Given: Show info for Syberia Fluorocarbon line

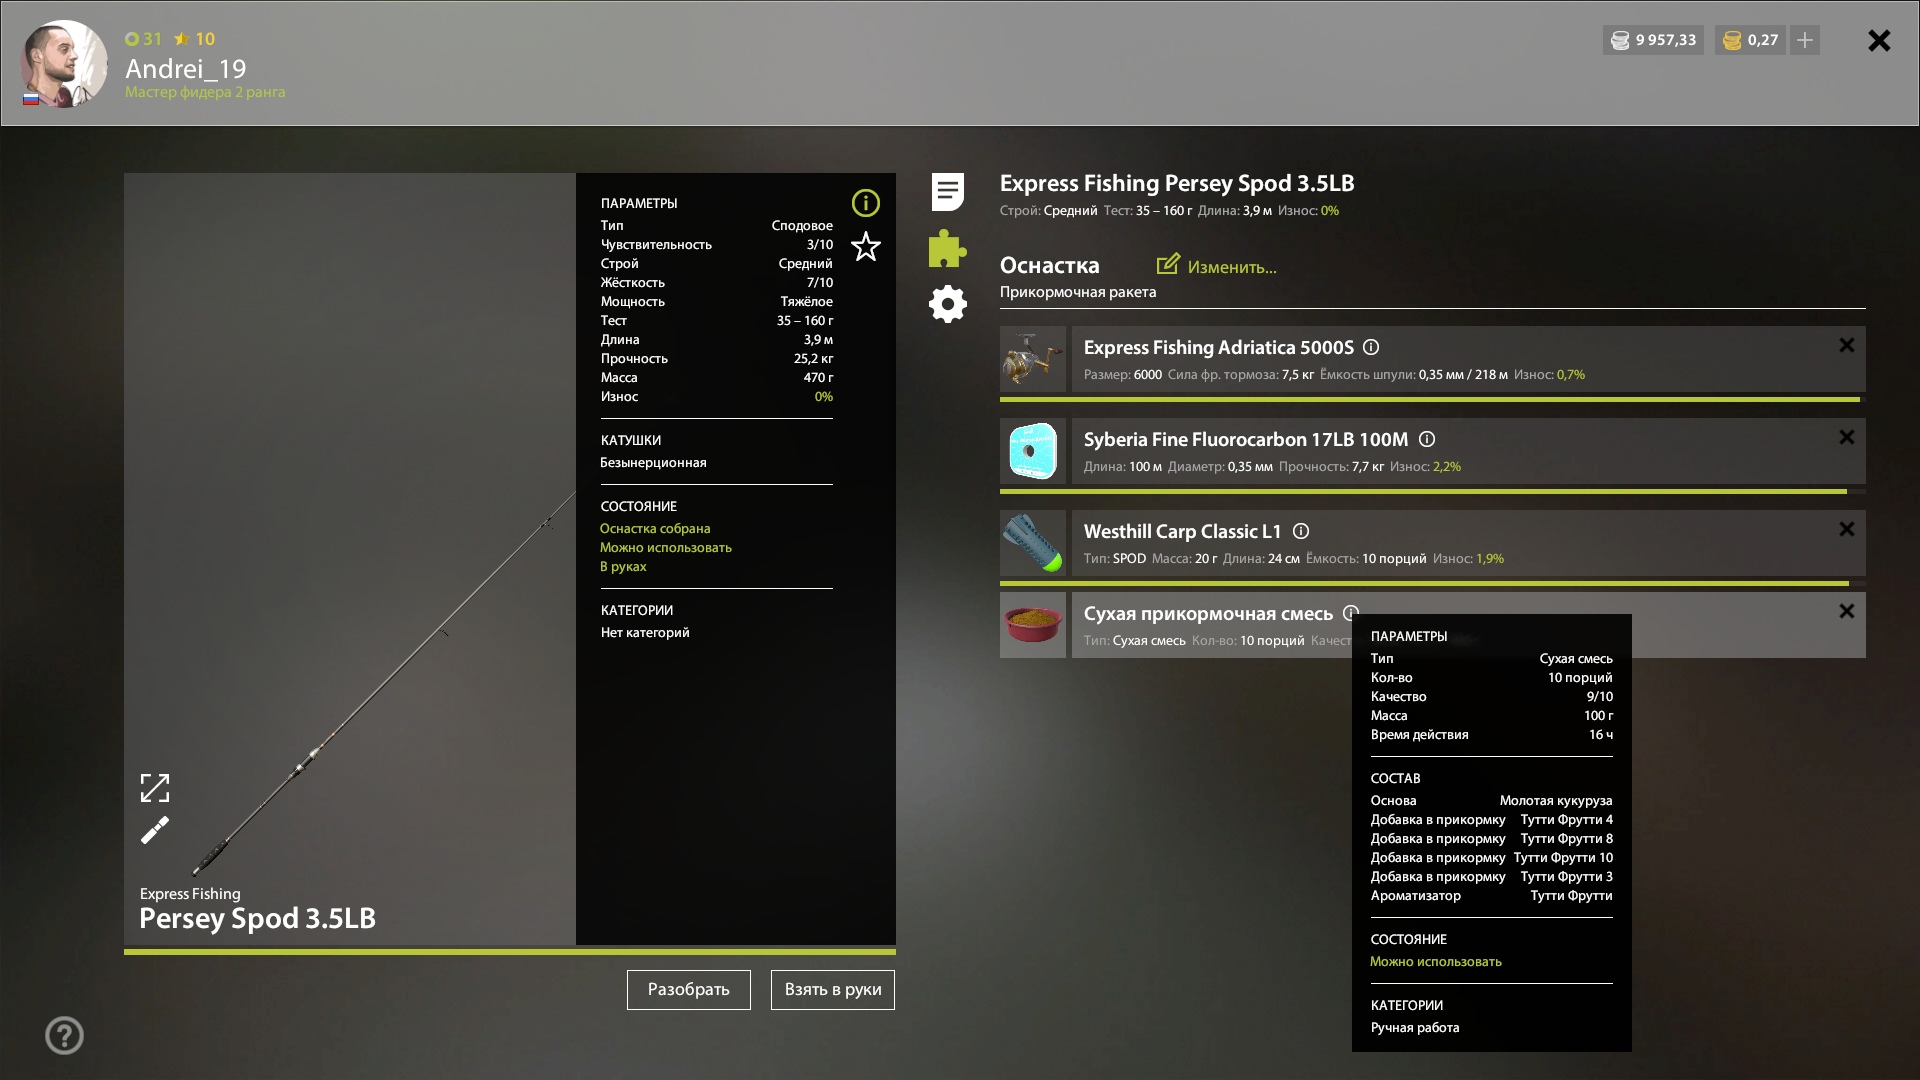Looking at the screenshot, I should 1427,439.
